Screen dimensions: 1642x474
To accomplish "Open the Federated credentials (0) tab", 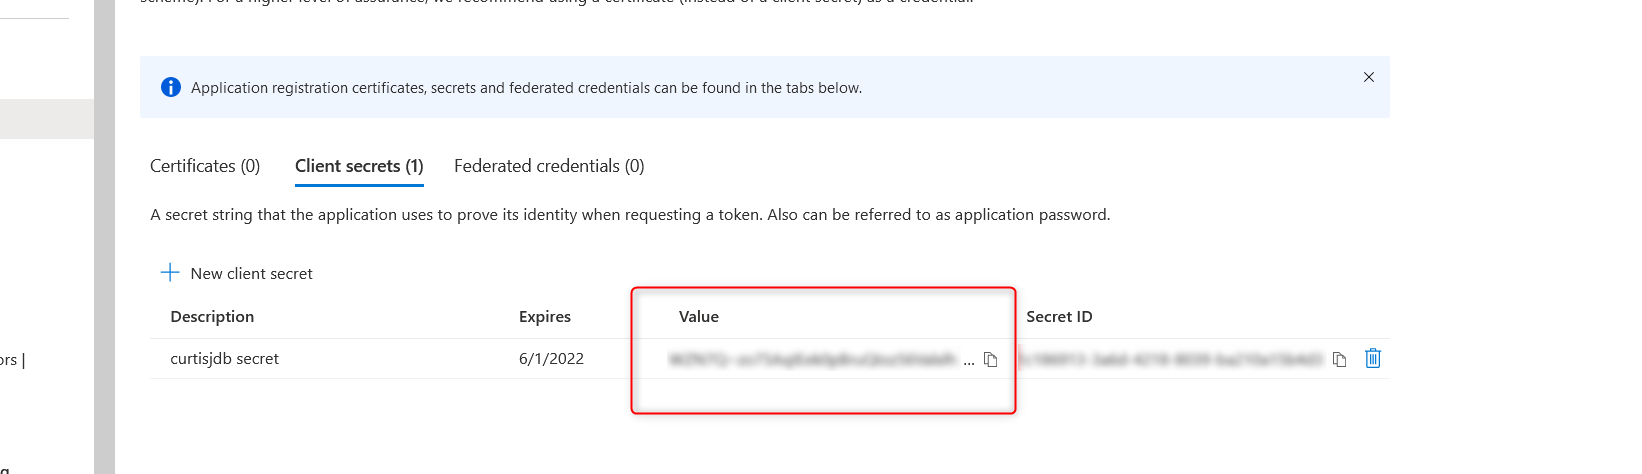I will click(549, 166).
